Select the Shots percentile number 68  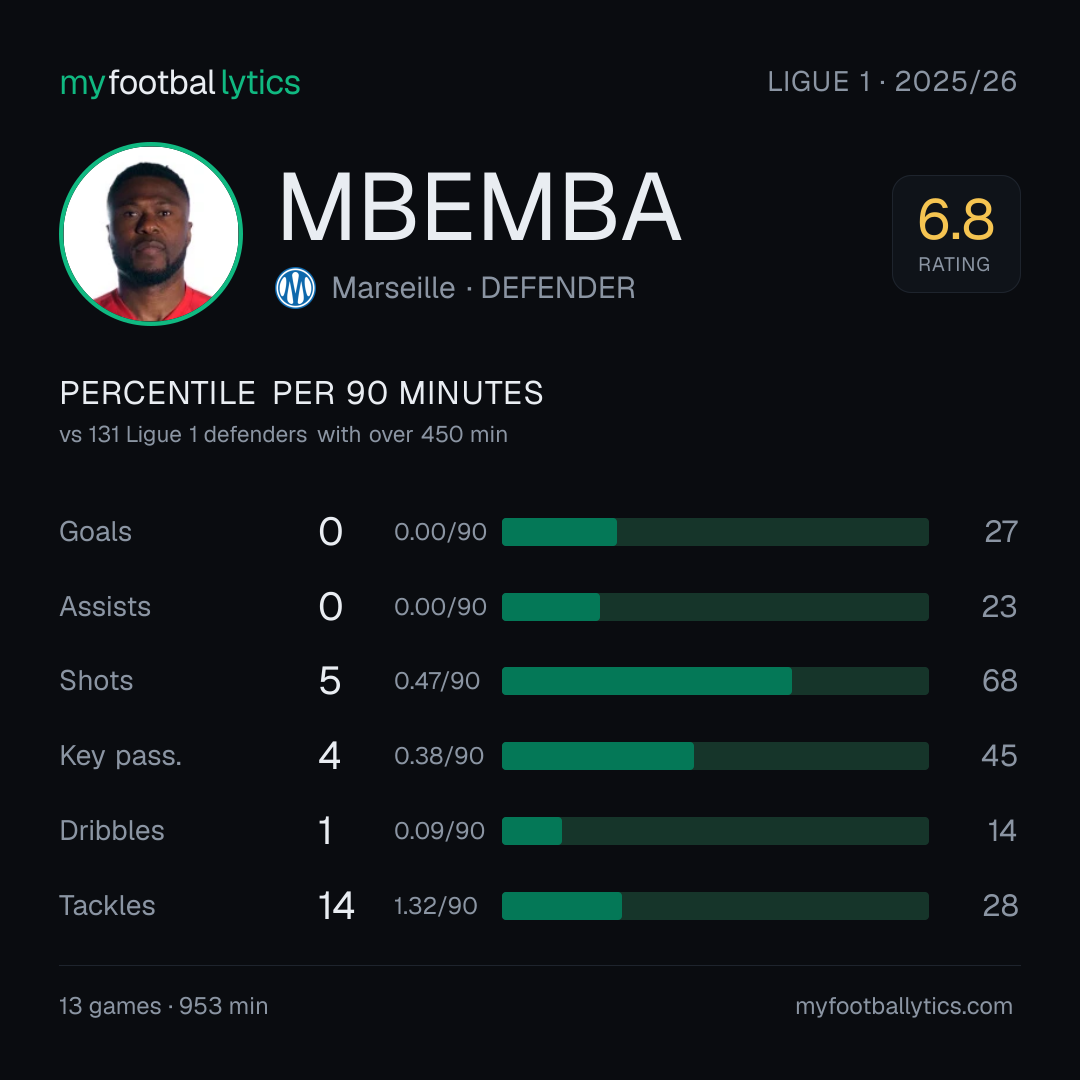(999, 681)
